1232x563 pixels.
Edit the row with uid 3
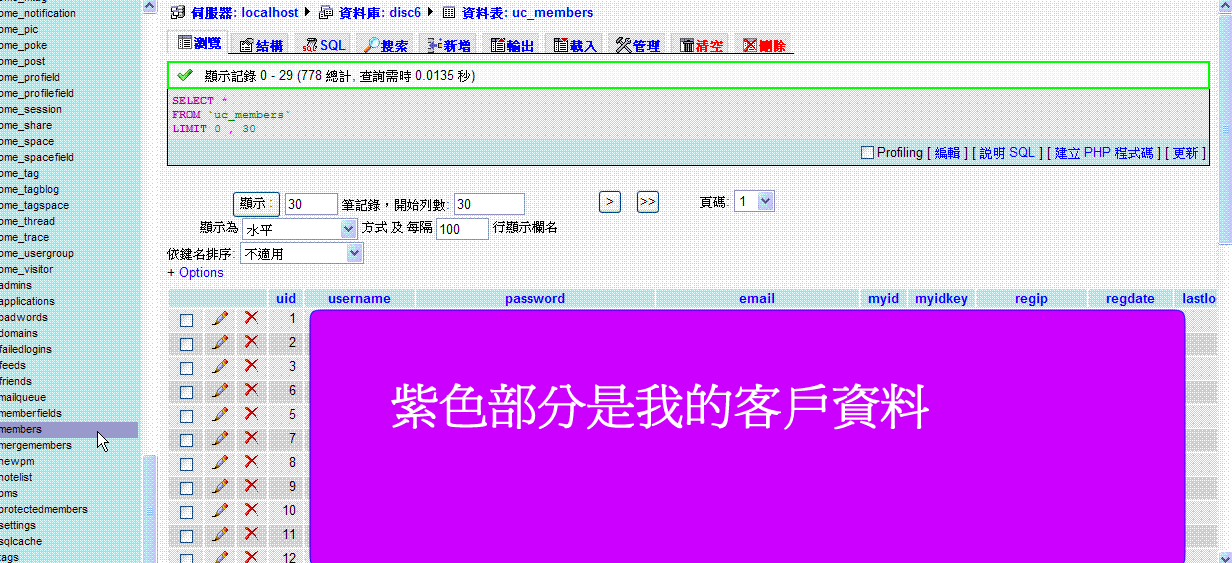pos(220,366)
